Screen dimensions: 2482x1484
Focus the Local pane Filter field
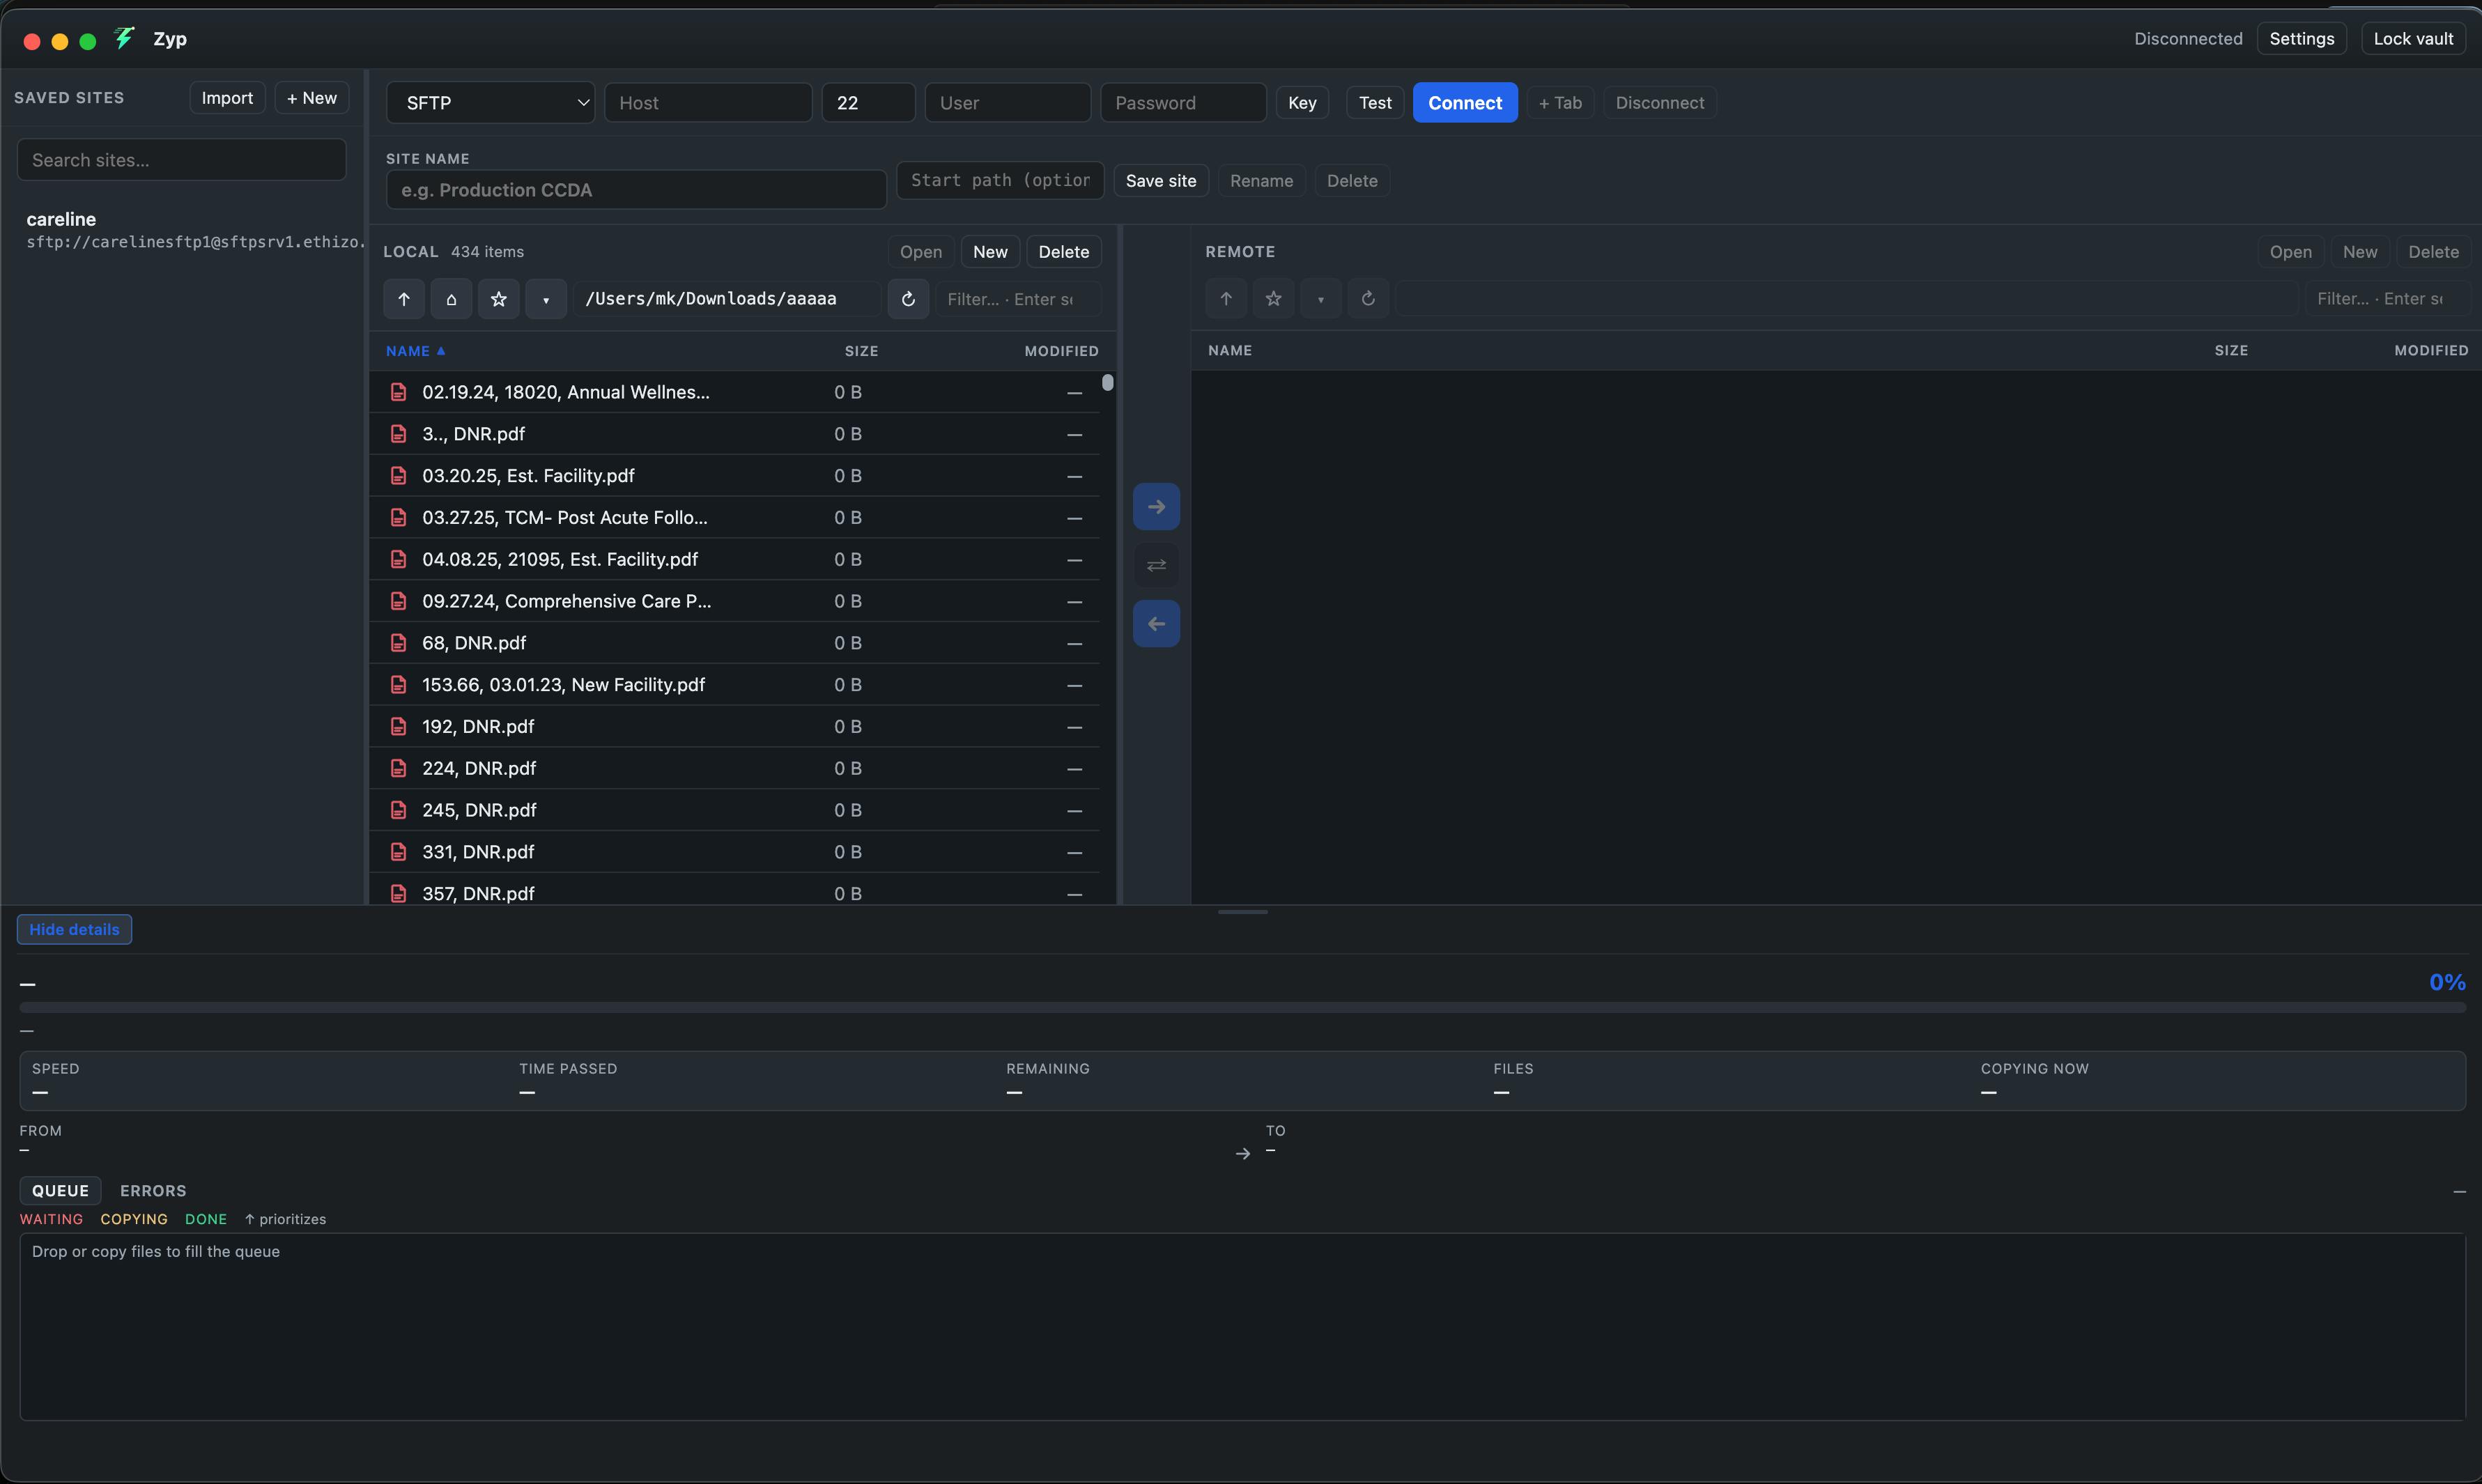click(1018, 299)
